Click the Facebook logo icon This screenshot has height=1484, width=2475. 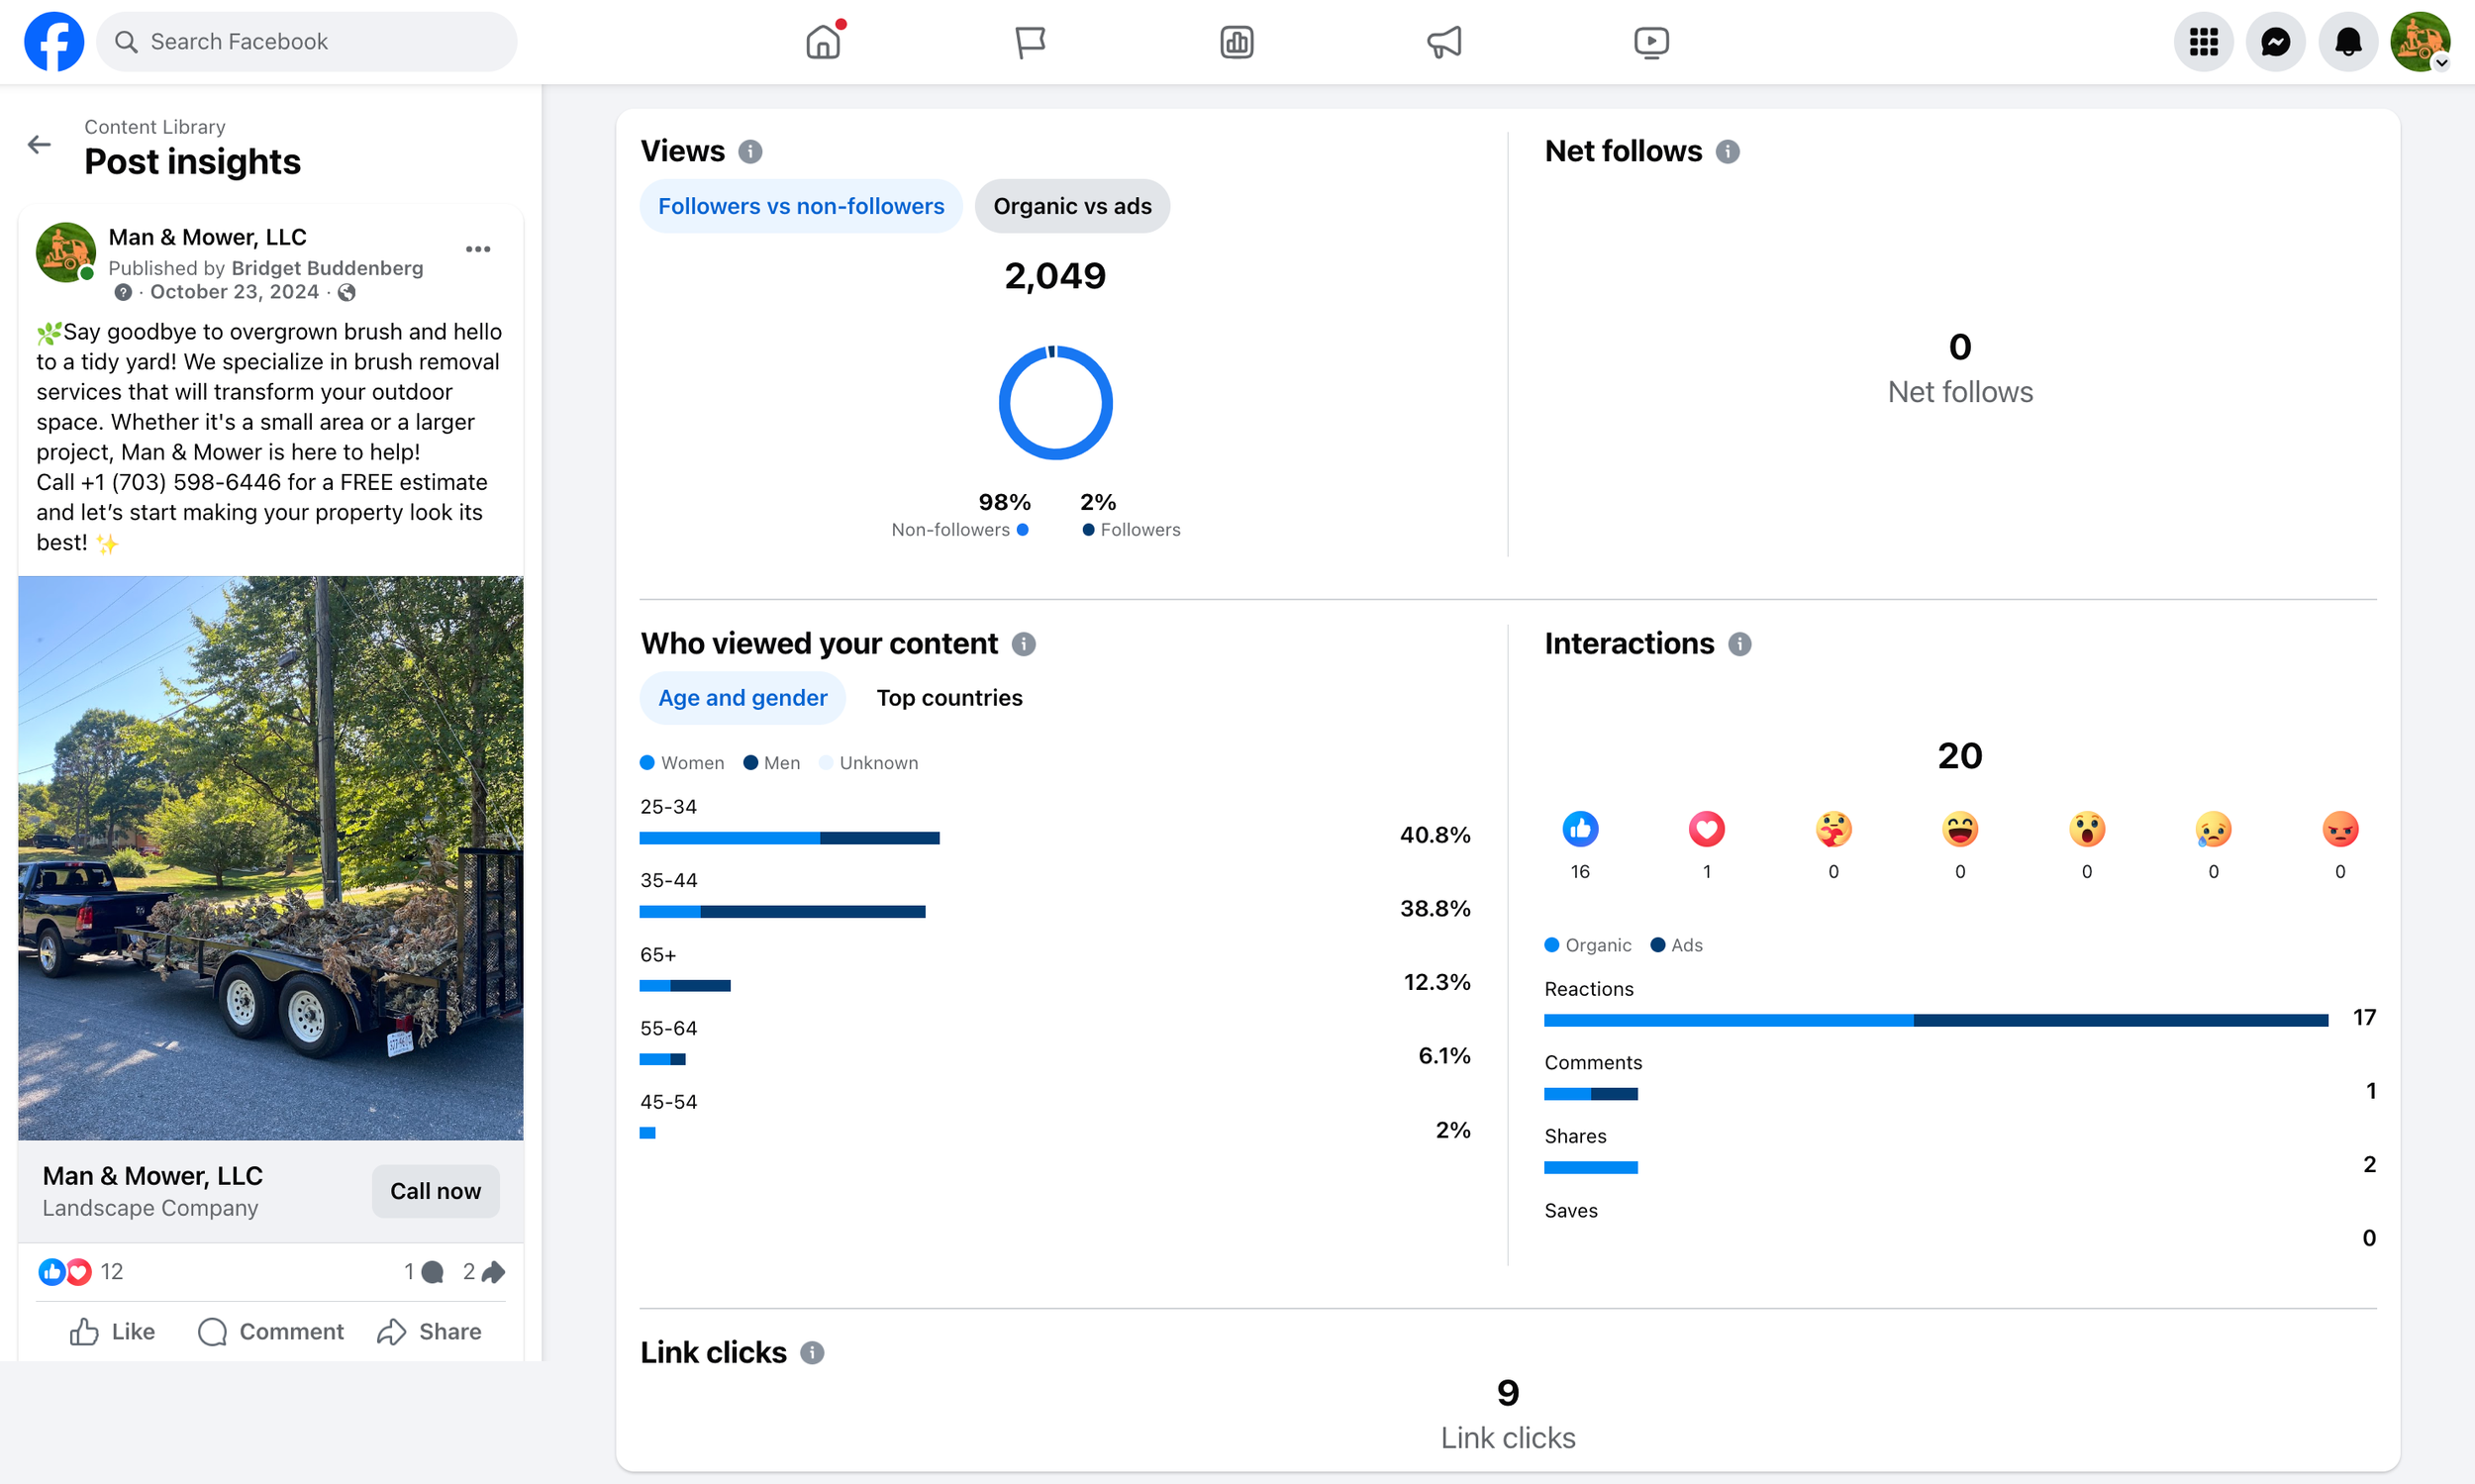click(x=54, y=42)
